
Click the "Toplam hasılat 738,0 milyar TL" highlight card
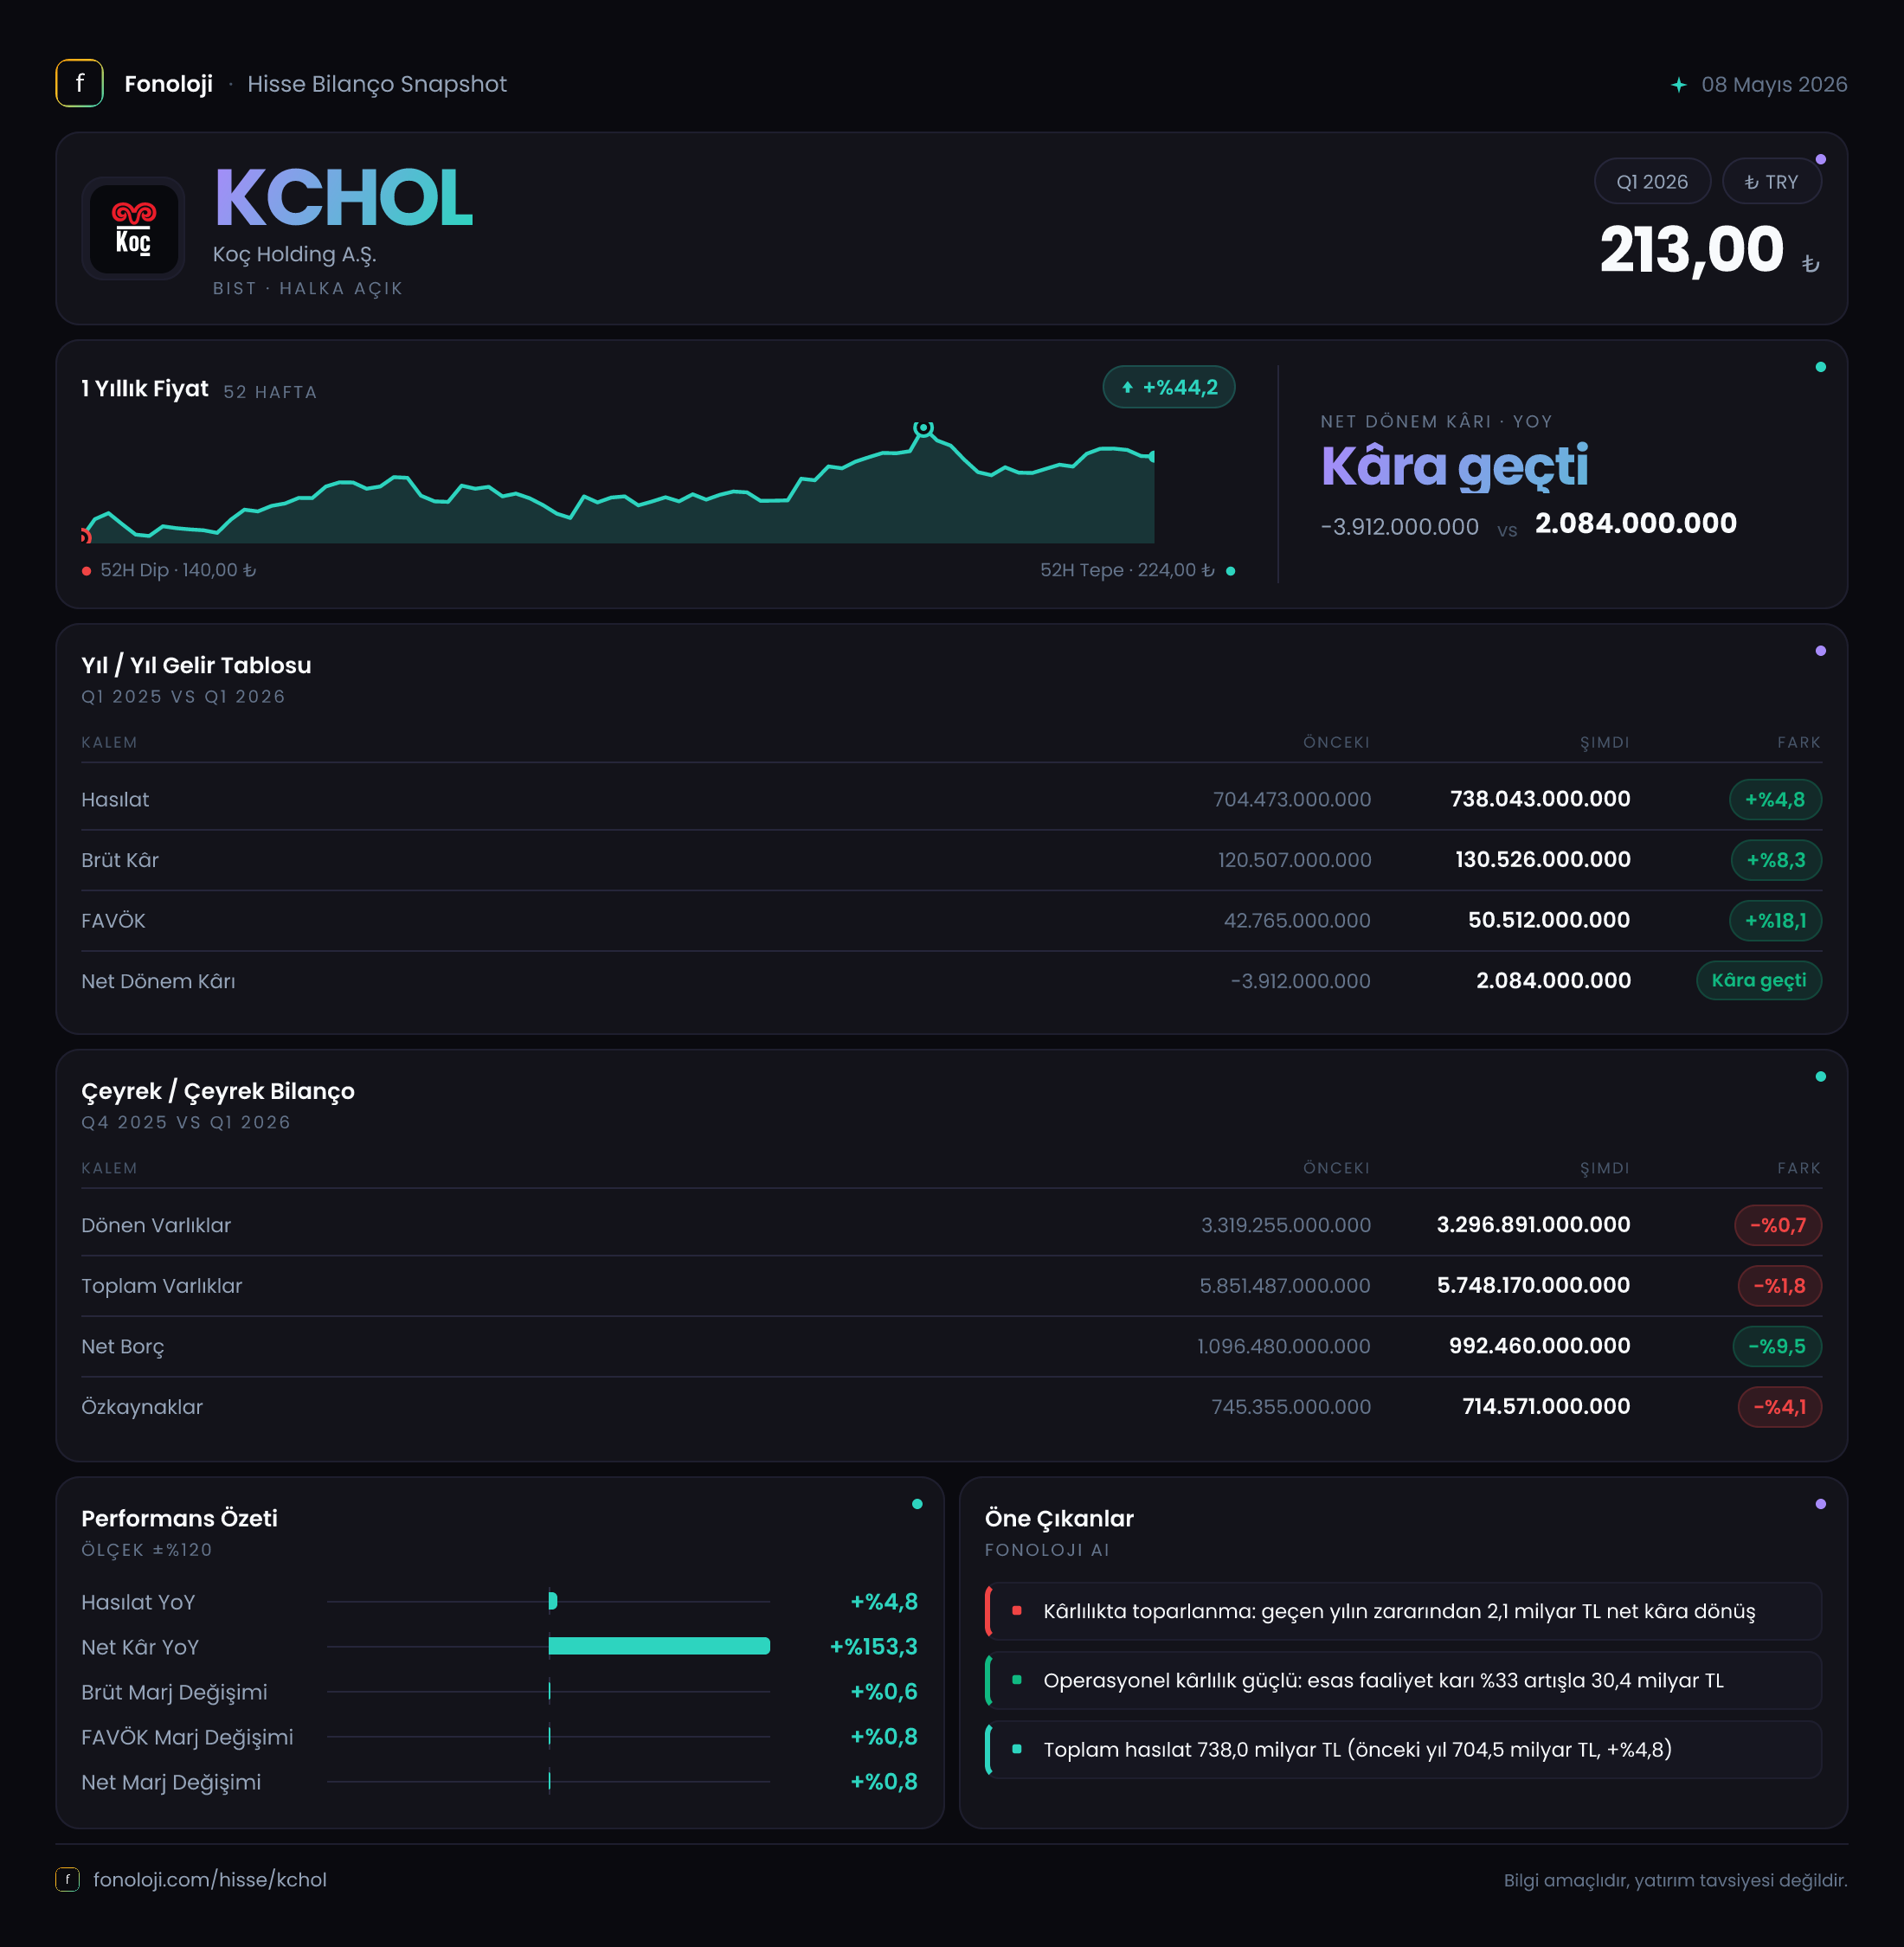(x=1403, y=1749)
